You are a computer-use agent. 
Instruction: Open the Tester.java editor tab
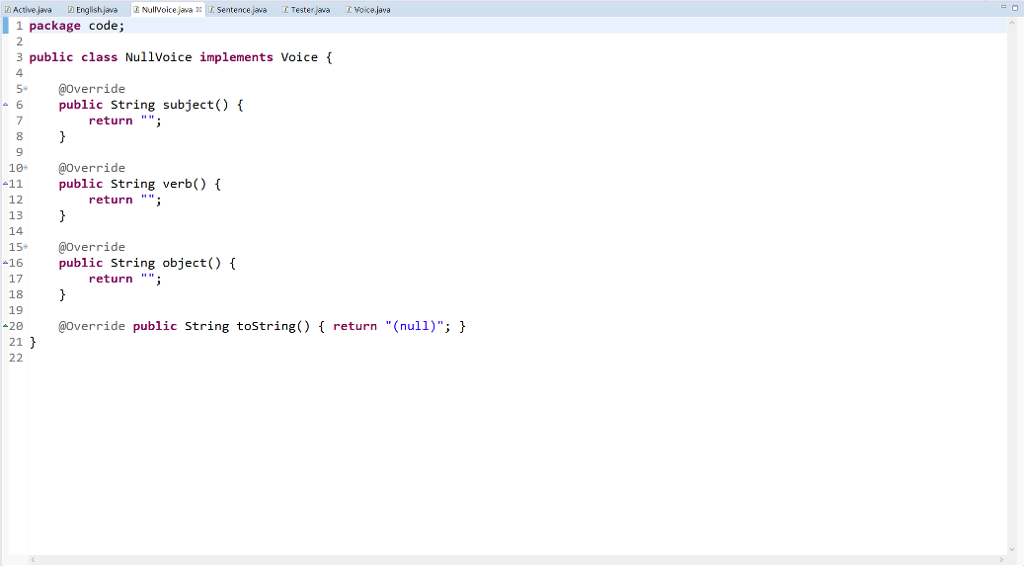coord(306,10)
